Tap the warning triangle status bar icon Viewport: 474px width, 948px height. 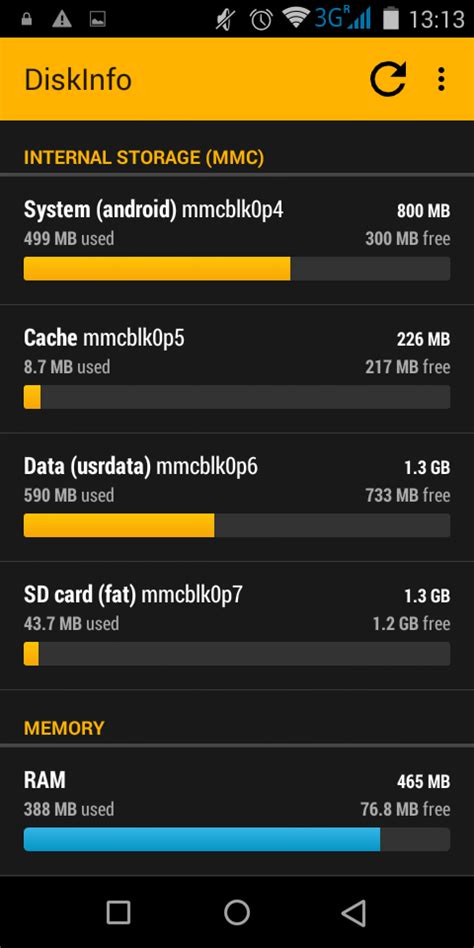(x=62, y=19)
